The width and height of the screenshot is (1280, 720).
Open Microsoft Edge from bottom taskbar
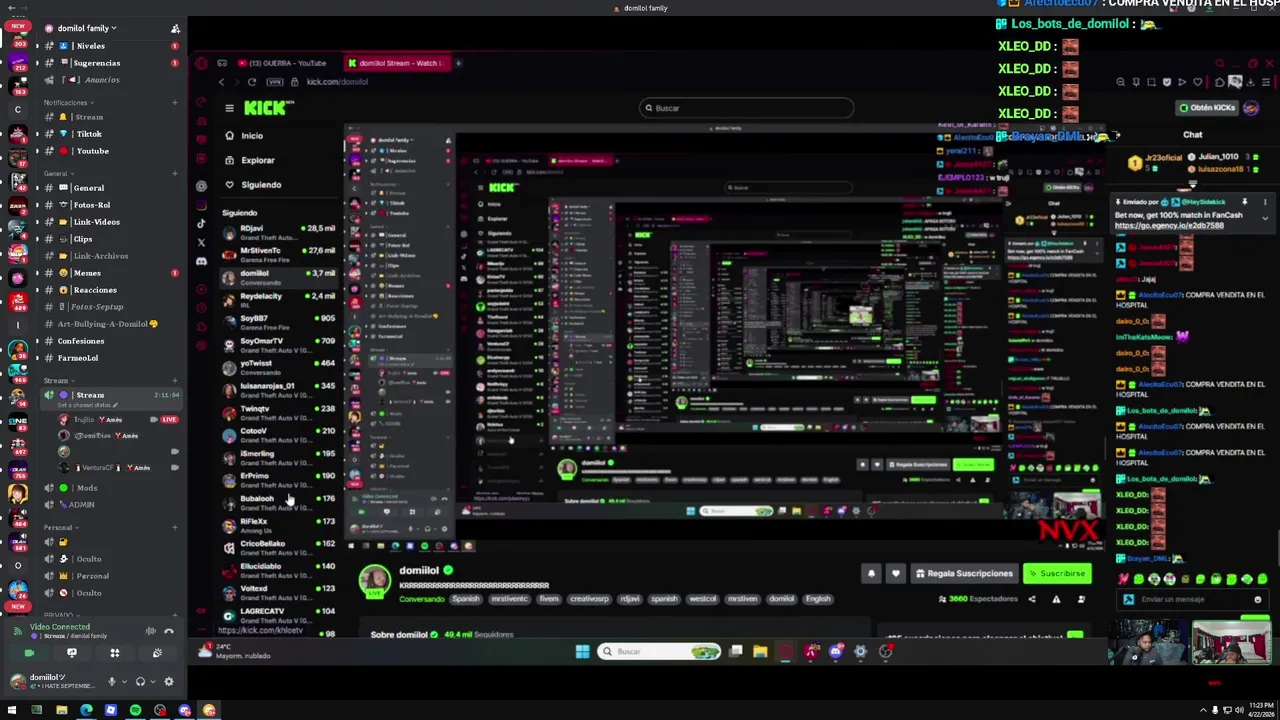pos(86,711)
